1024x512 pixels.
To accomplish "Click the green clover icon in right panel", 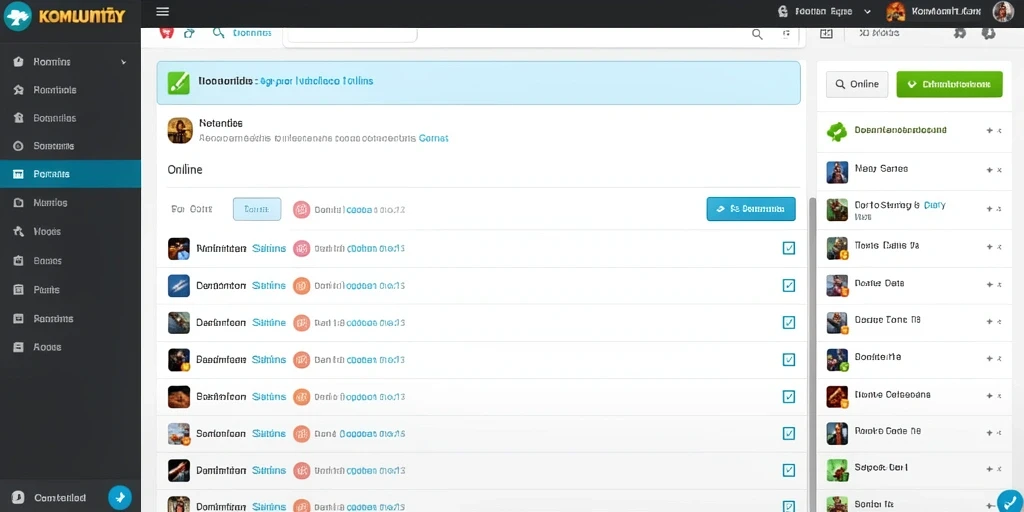I will [837, 132].
